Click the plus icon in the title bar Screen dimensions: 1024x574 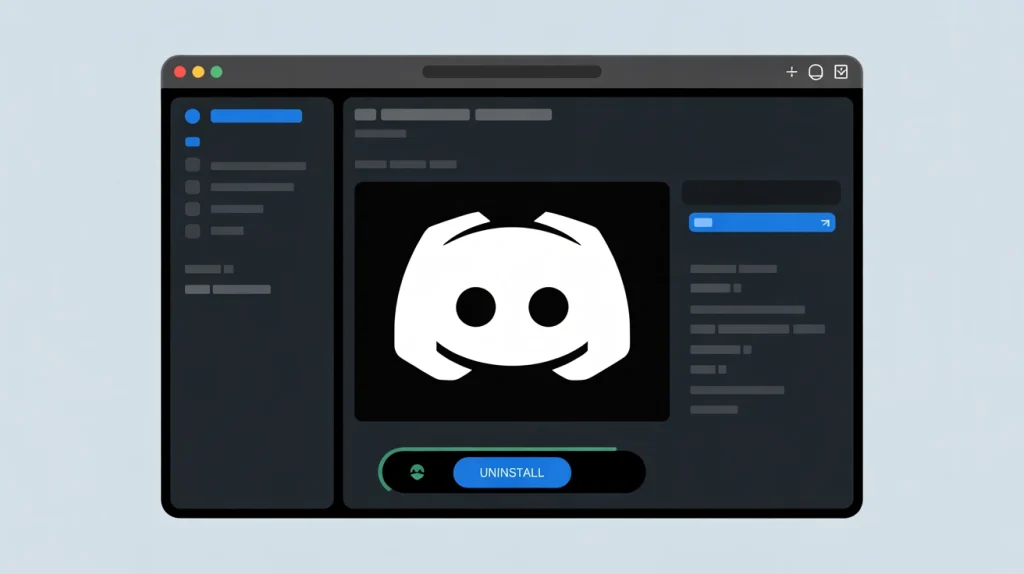click(x=792, y=72)
